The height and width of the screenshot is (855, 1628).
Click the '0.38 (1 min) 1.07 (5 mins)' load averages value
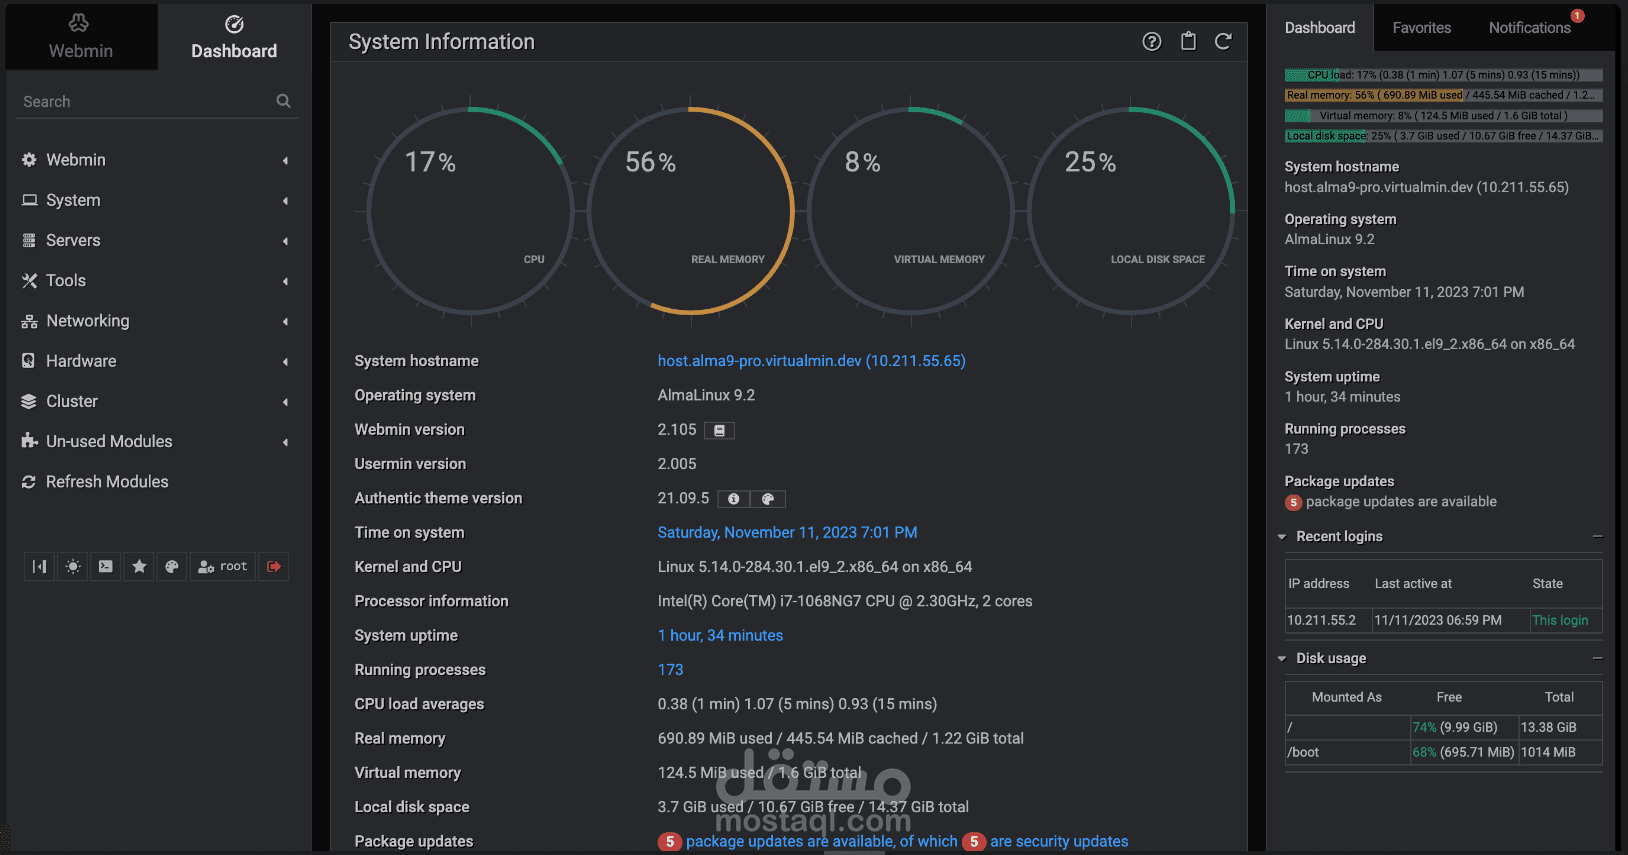click(x=797, y=705)
